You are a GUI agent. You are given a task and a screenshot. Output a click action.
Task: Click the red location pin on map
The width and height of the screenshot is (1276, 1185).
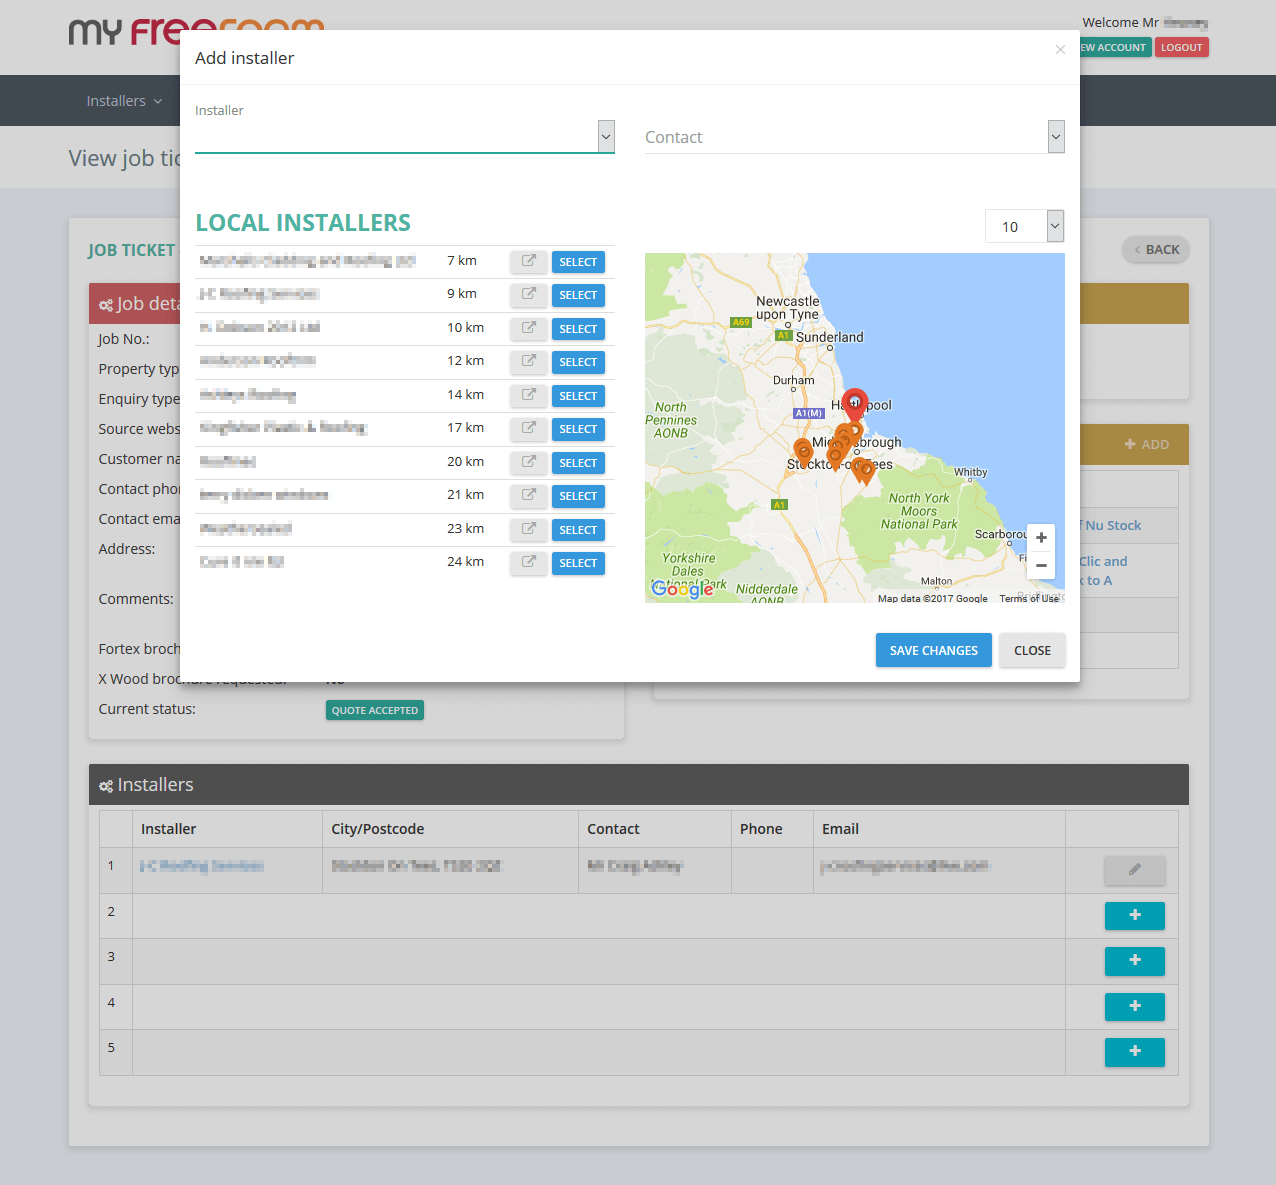coord(854,403)
